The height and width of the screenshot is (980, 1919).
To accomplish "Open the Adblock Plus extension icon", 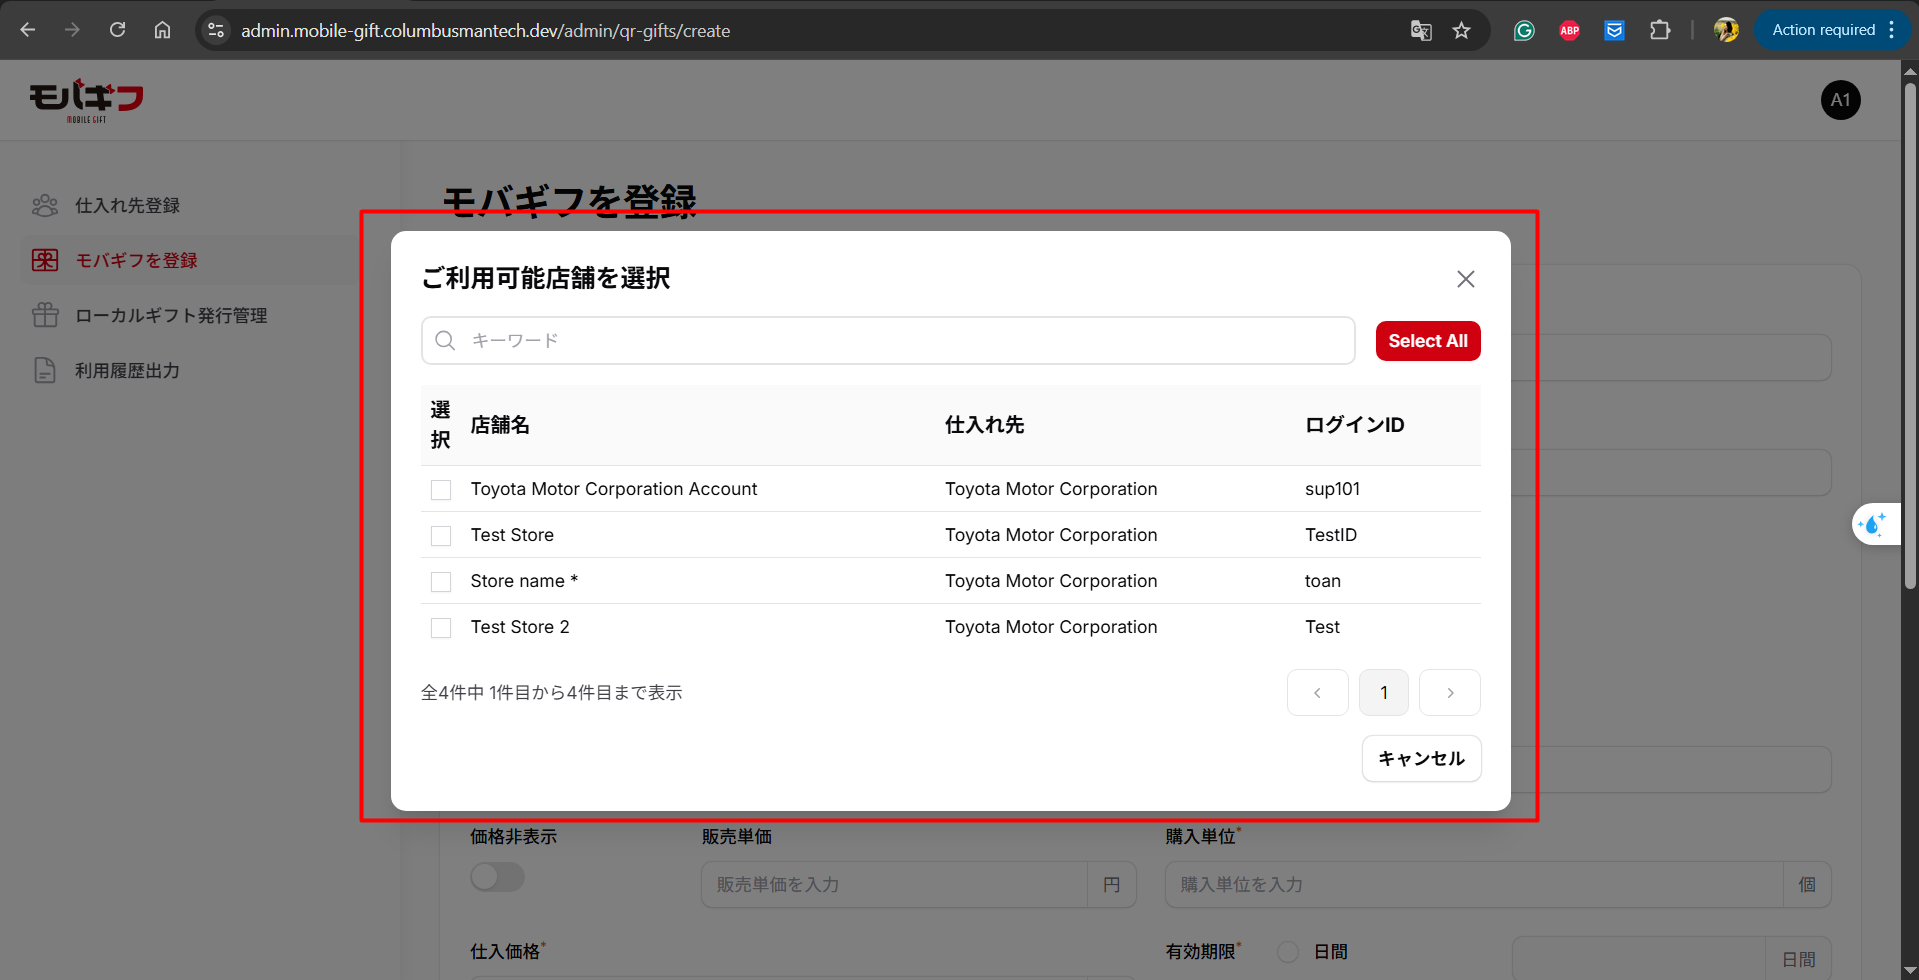I will [x=1569, y=30].
